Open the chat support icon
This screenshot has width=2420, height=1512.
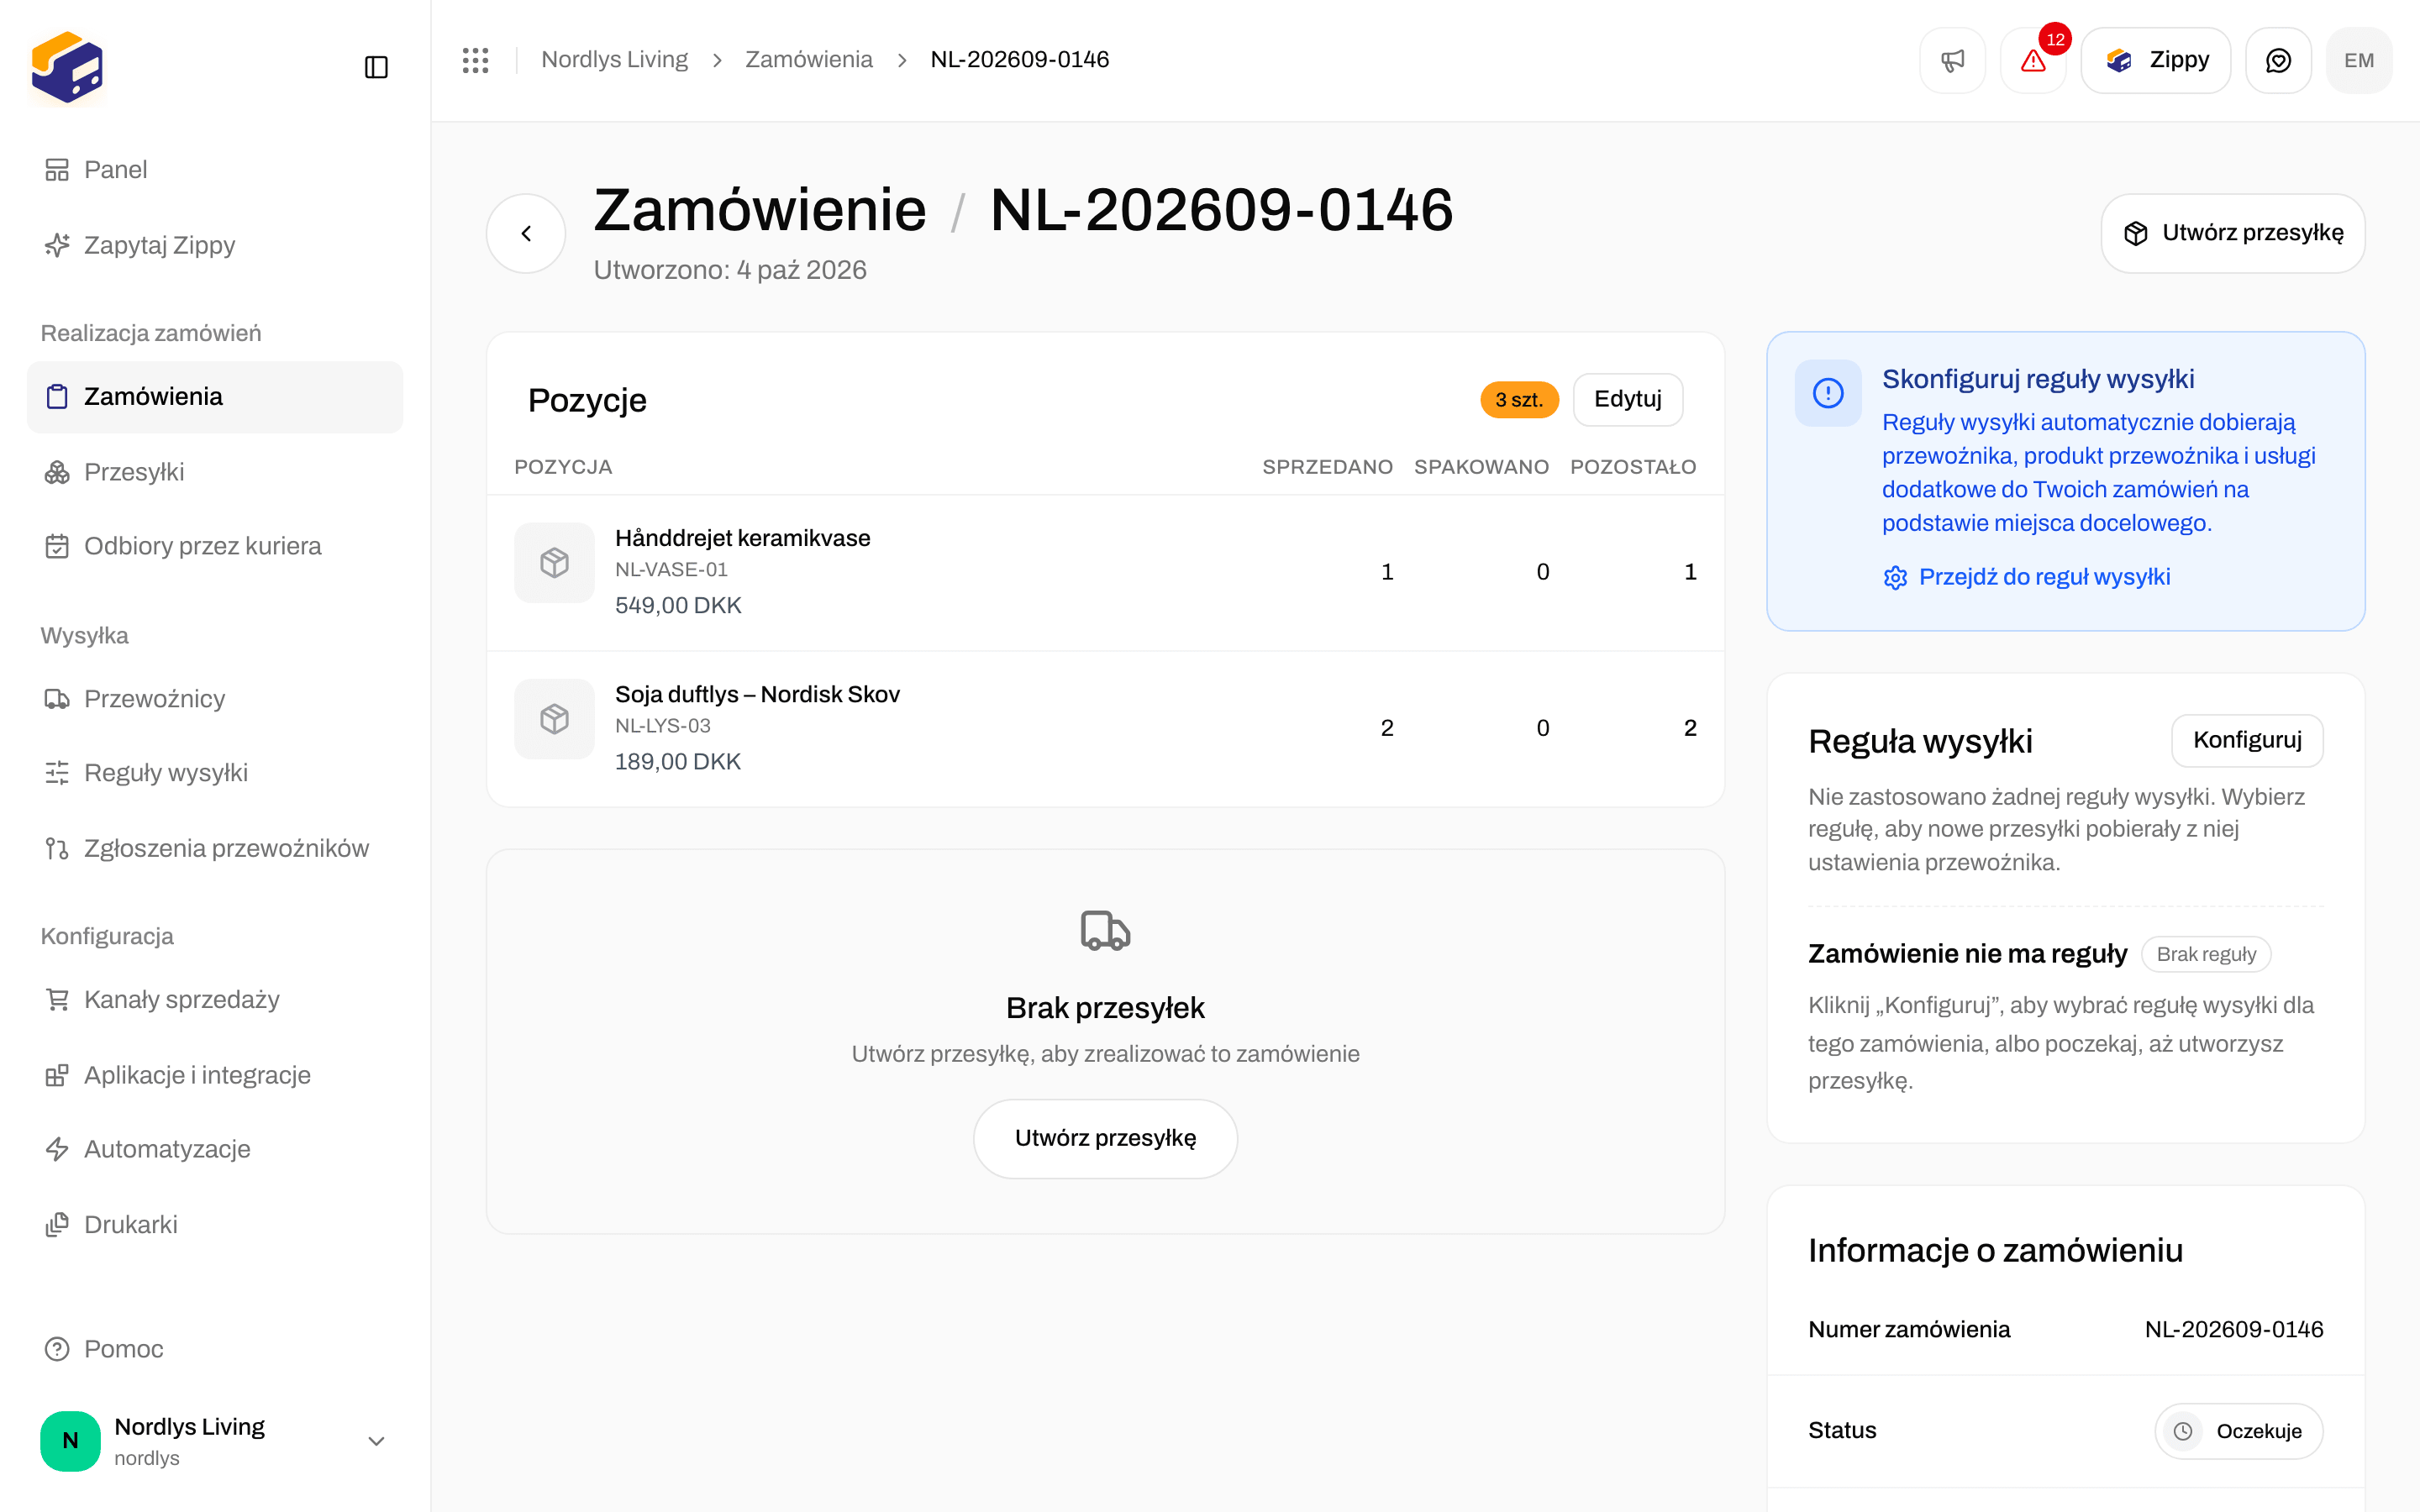pos(2278,60)
